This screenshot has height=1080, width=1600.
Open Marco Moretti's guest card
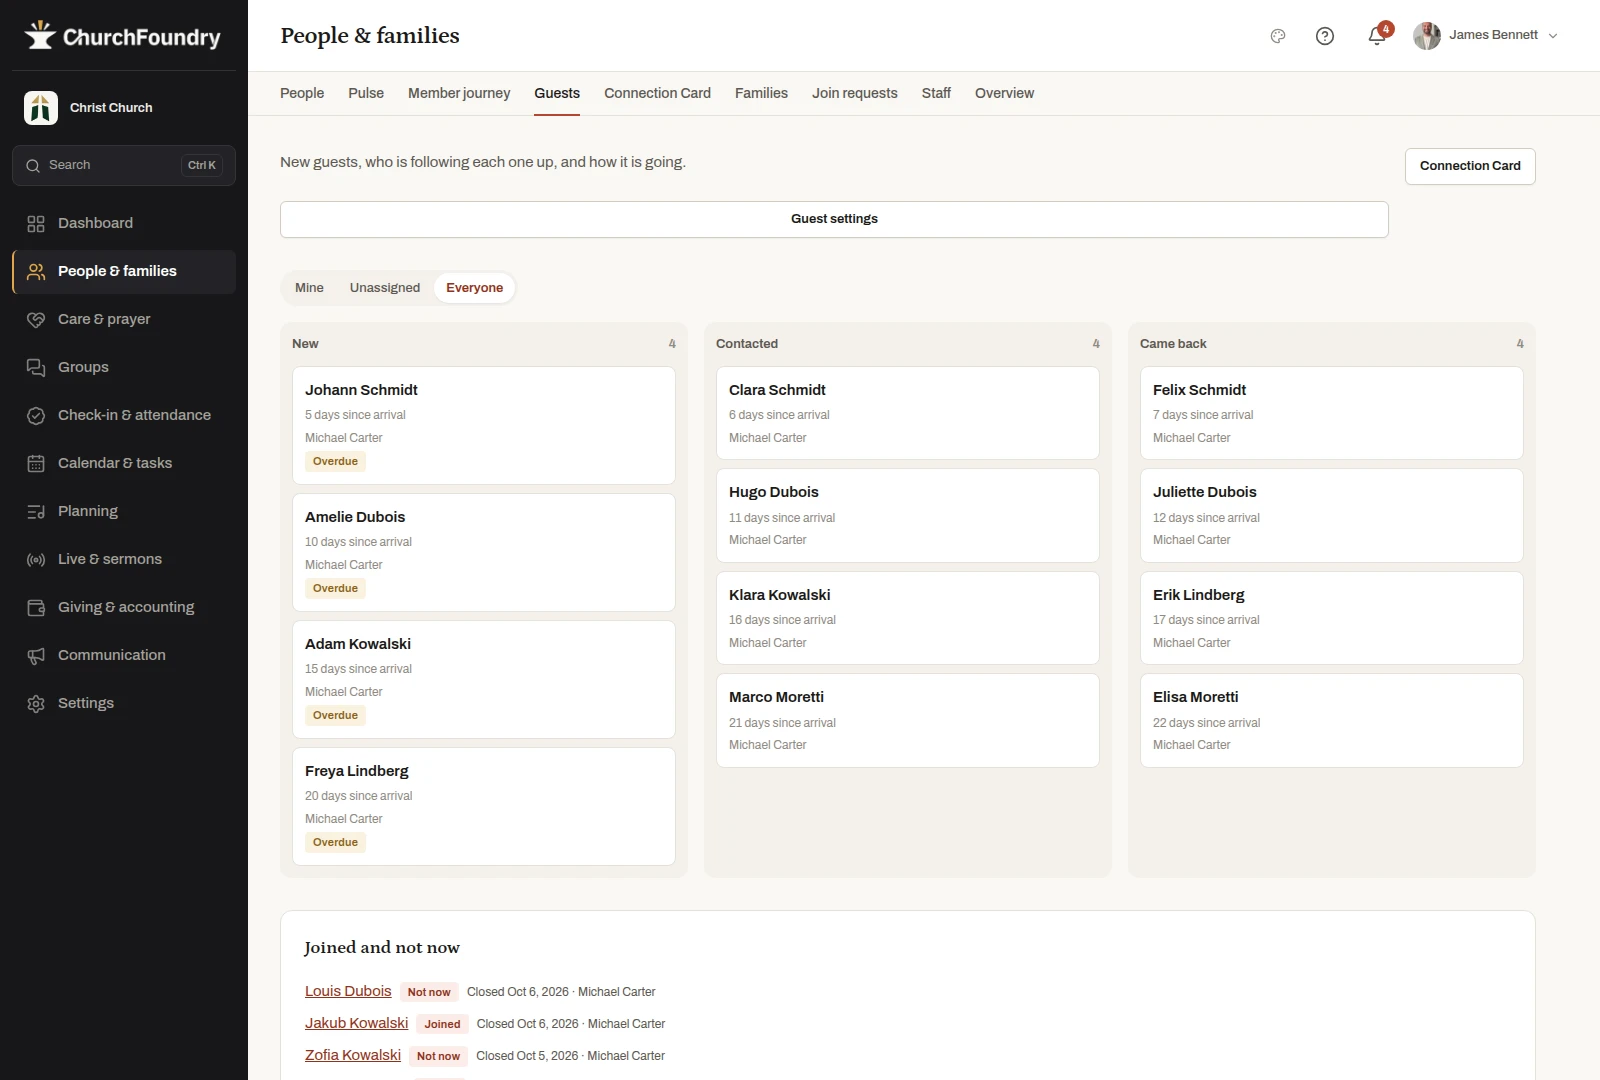[908, 721]
